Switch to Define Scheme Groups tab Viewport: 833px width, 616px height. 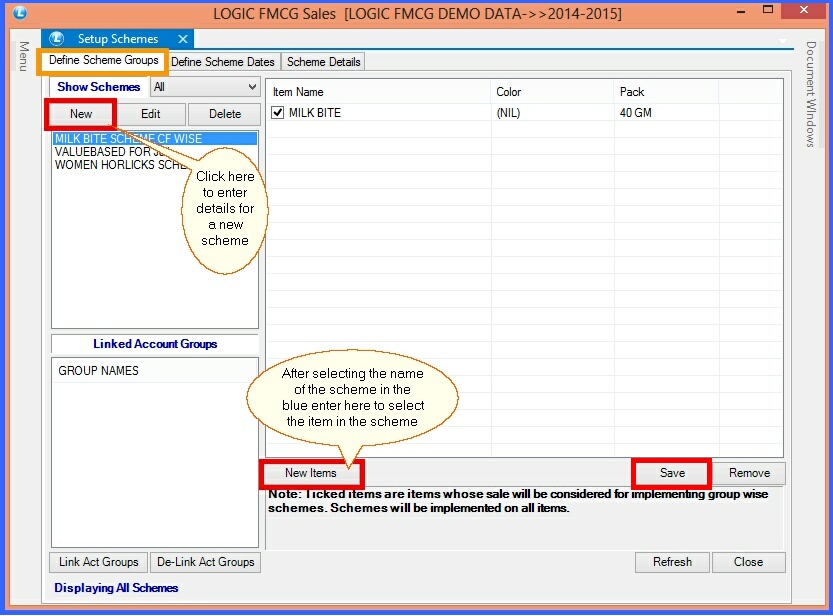point(104,60)
